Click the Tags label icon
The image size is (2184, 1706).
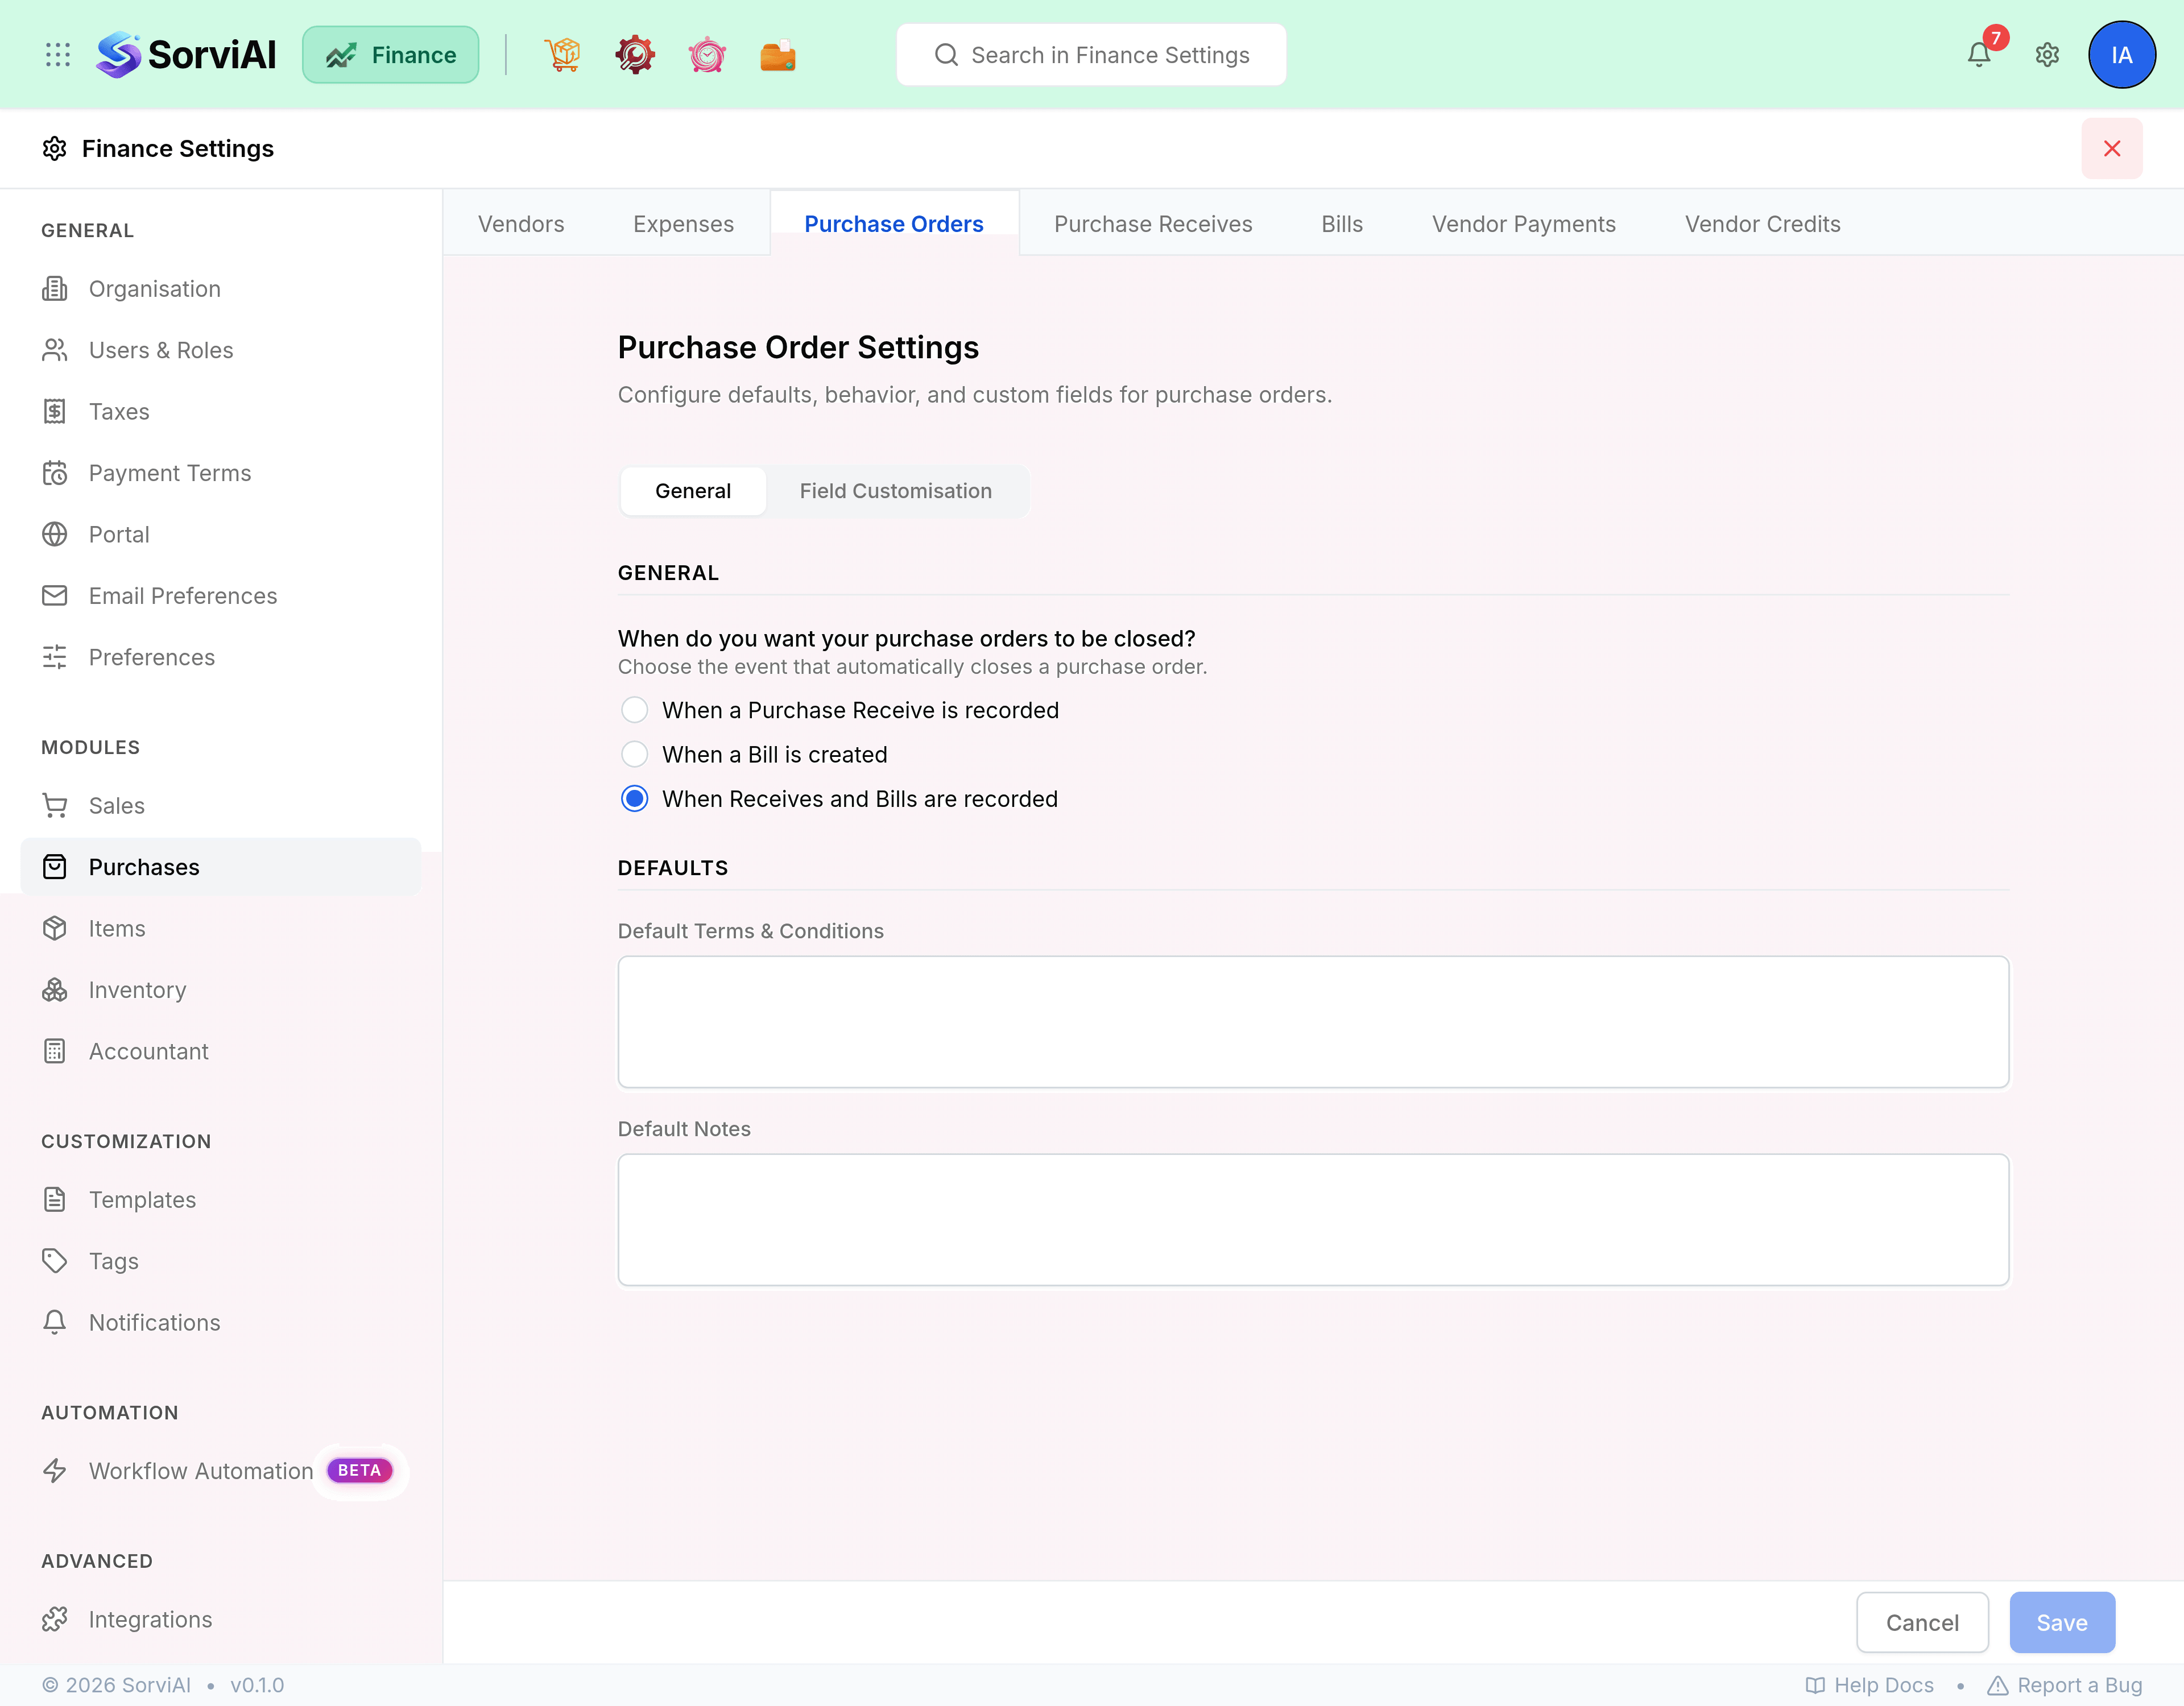[x=55, y=1261]
